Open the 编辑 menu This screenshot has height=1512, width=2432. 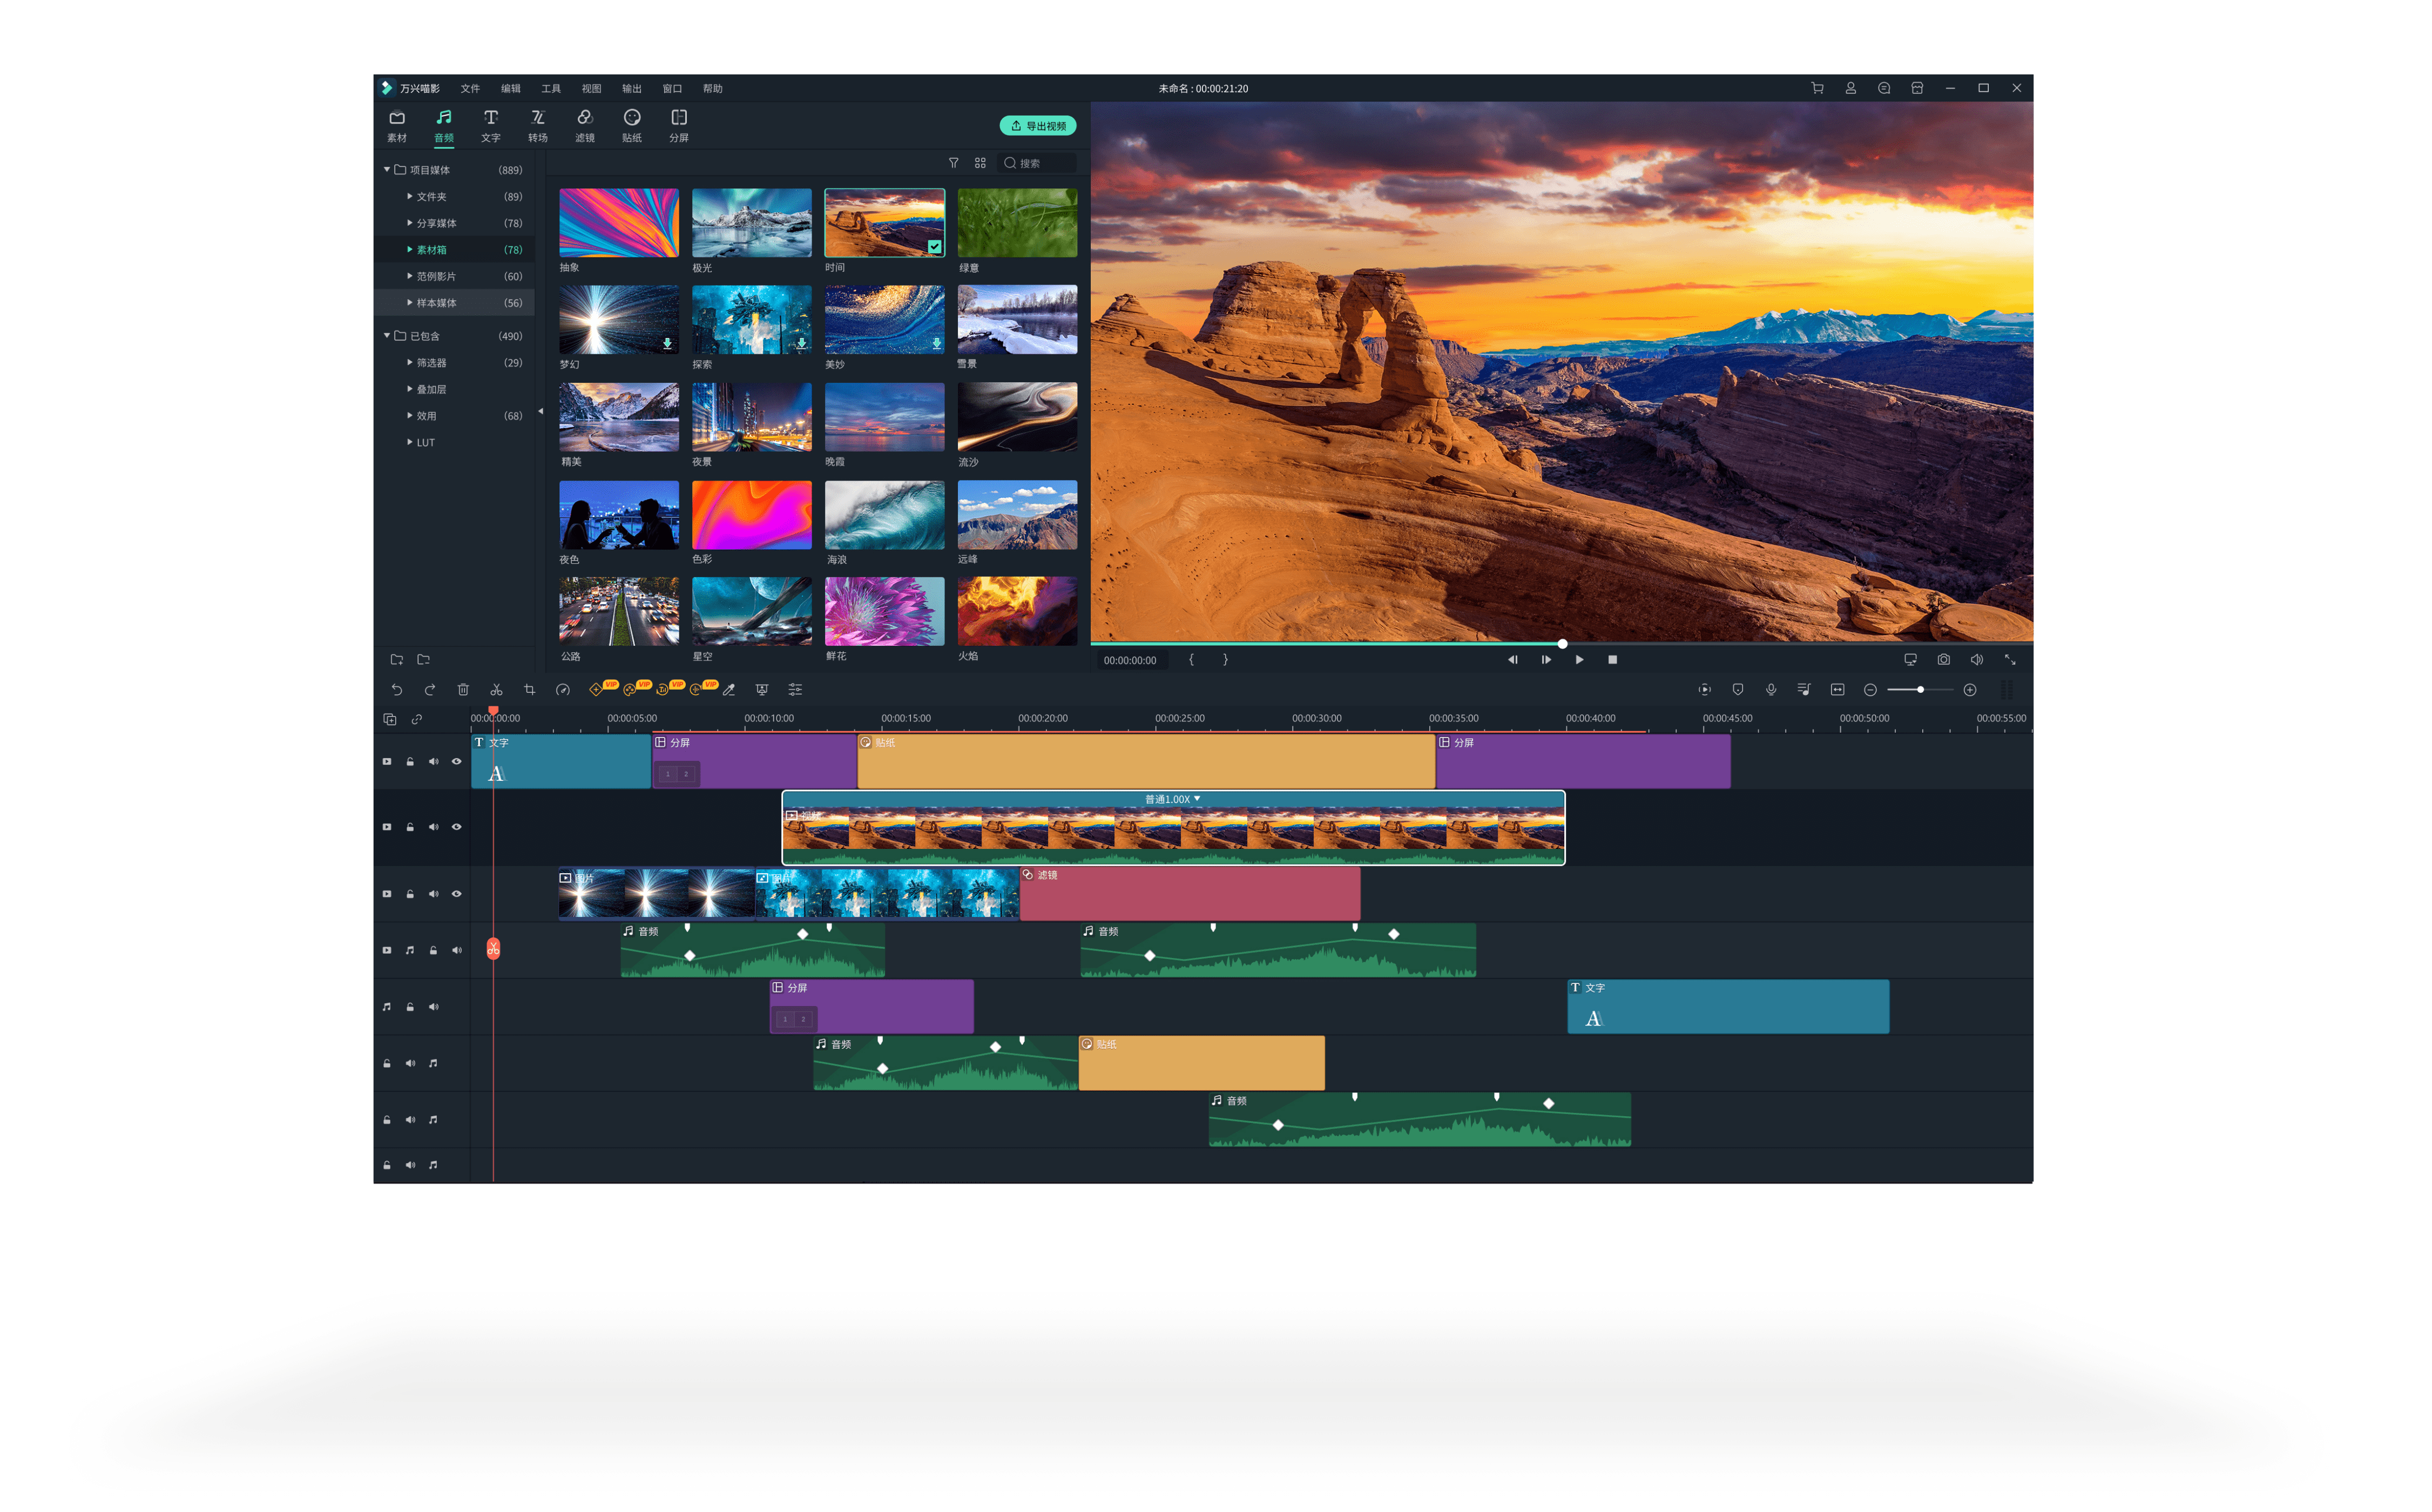510,89
